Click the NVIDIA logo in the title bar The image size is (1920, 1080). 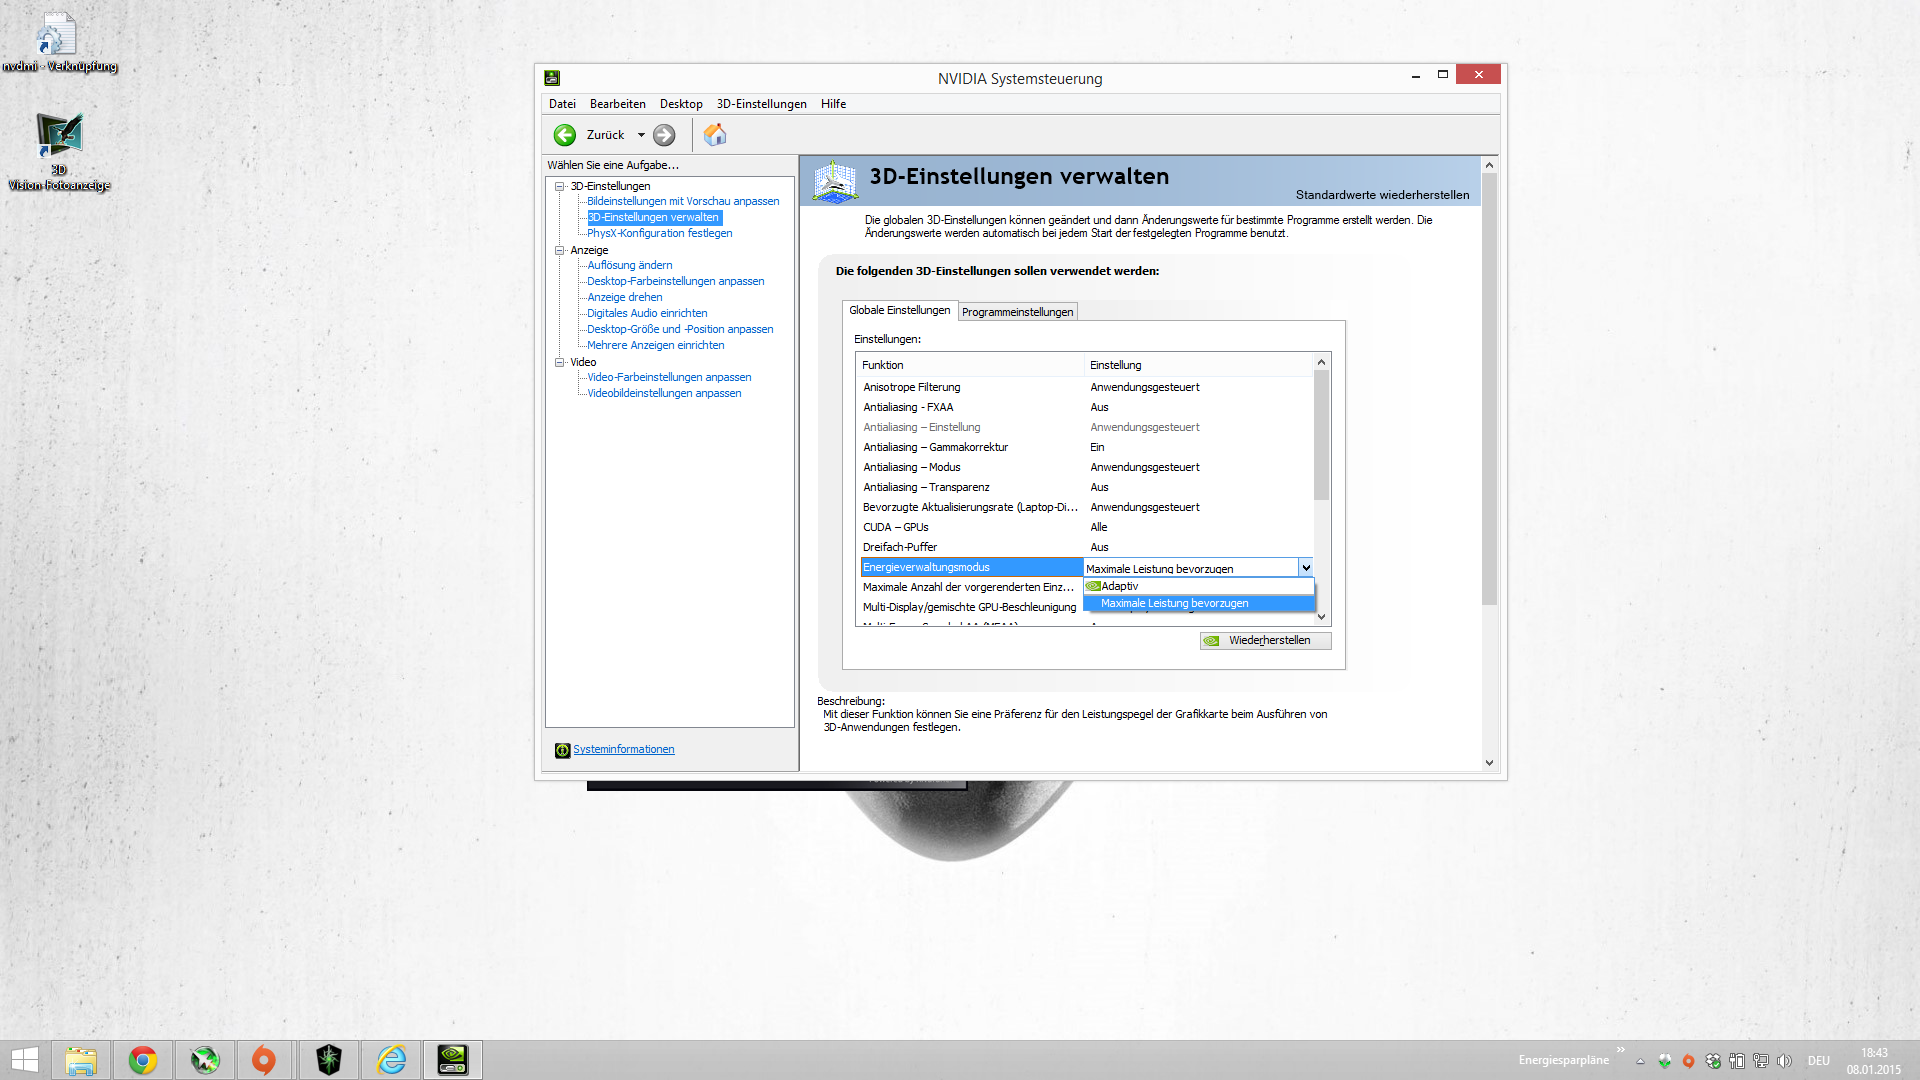click(552, 78)
